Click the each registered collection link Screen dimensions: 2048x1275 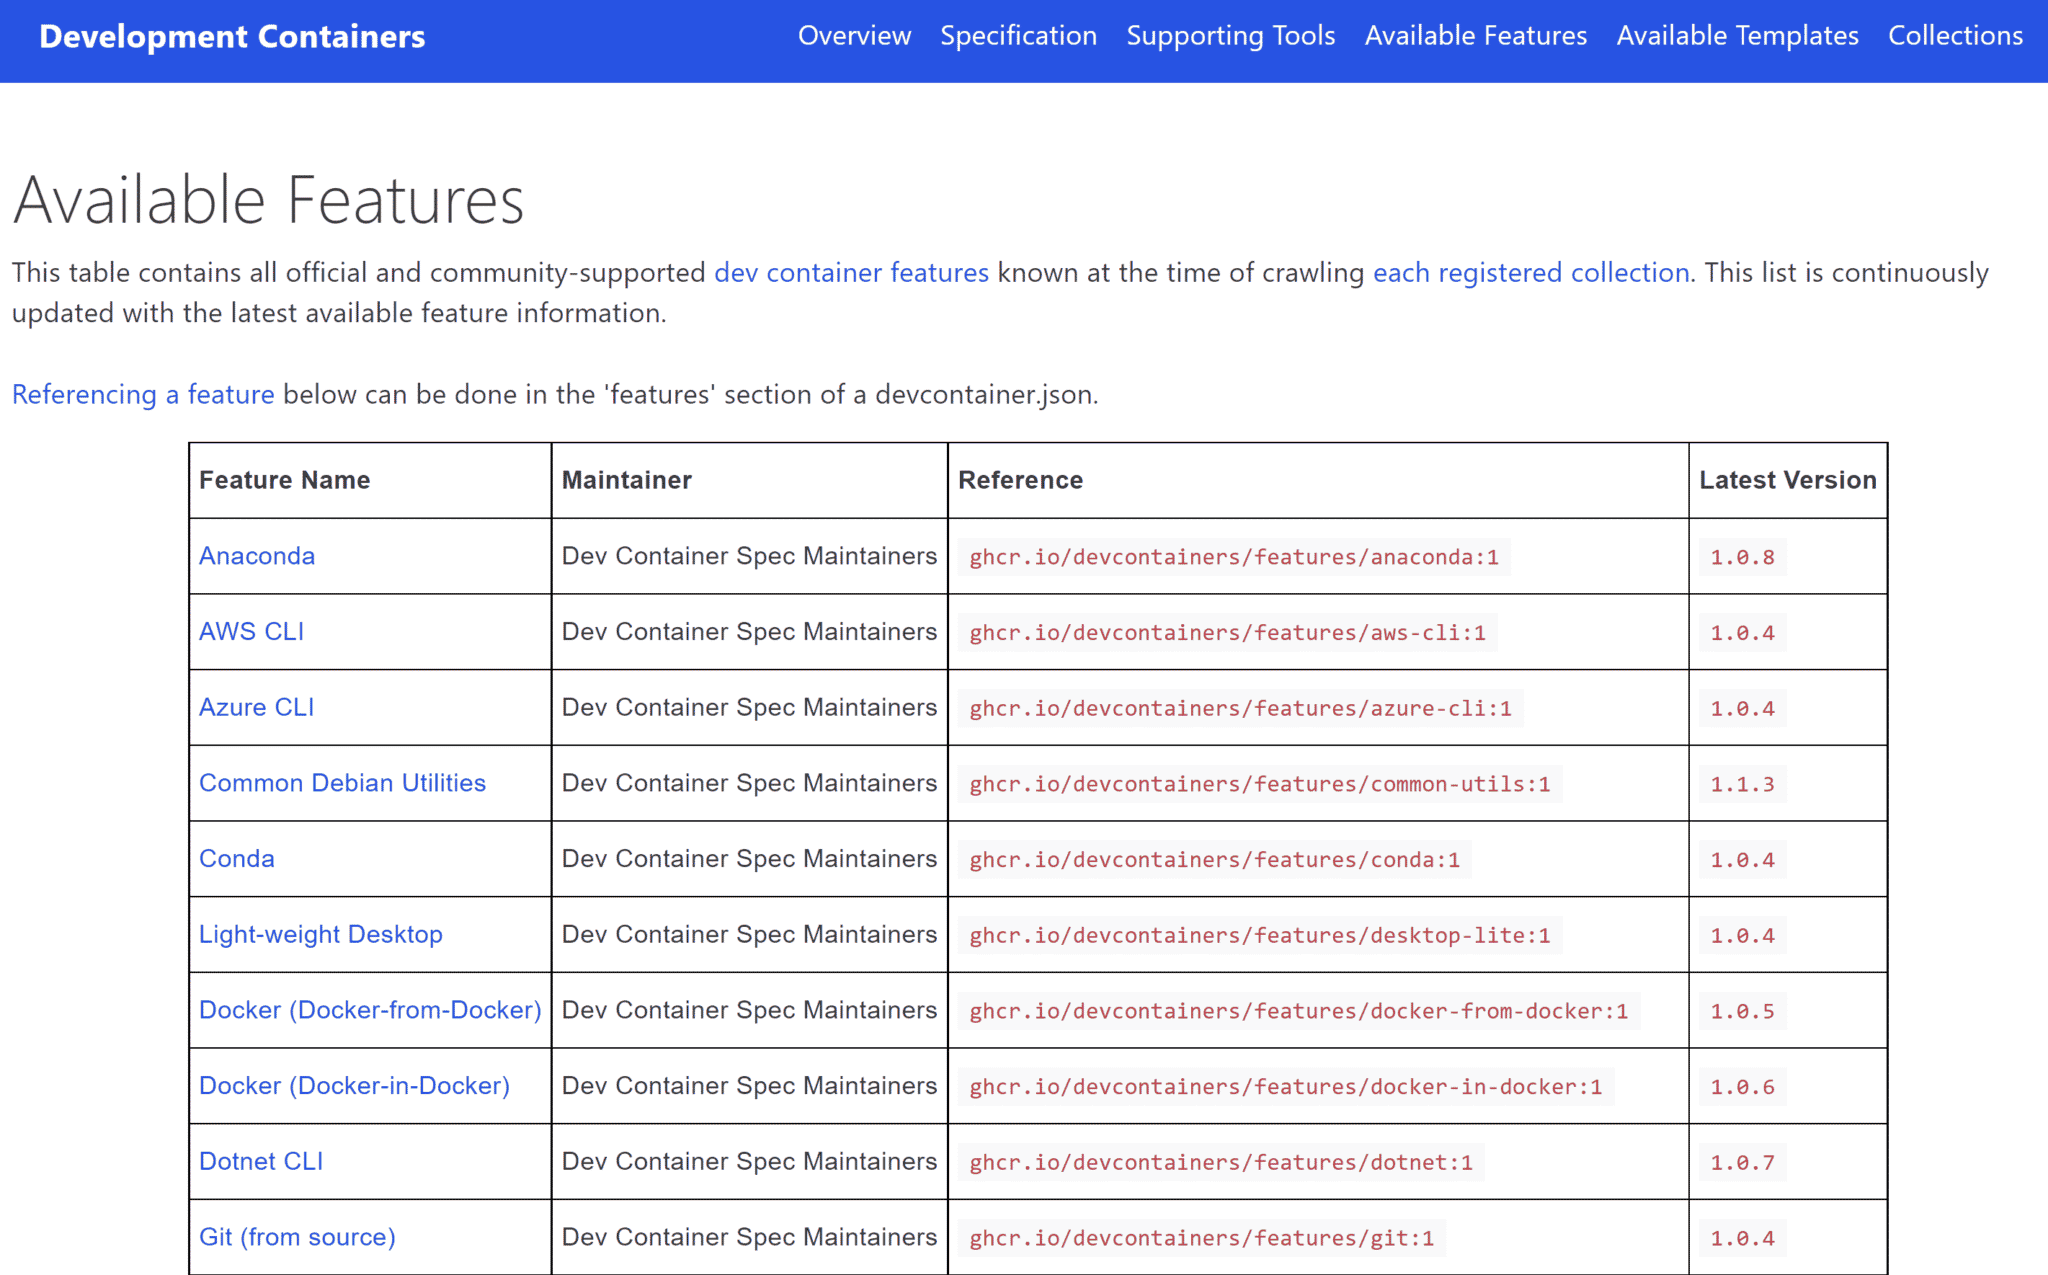pyautogui.click(x=1529, y=272)
